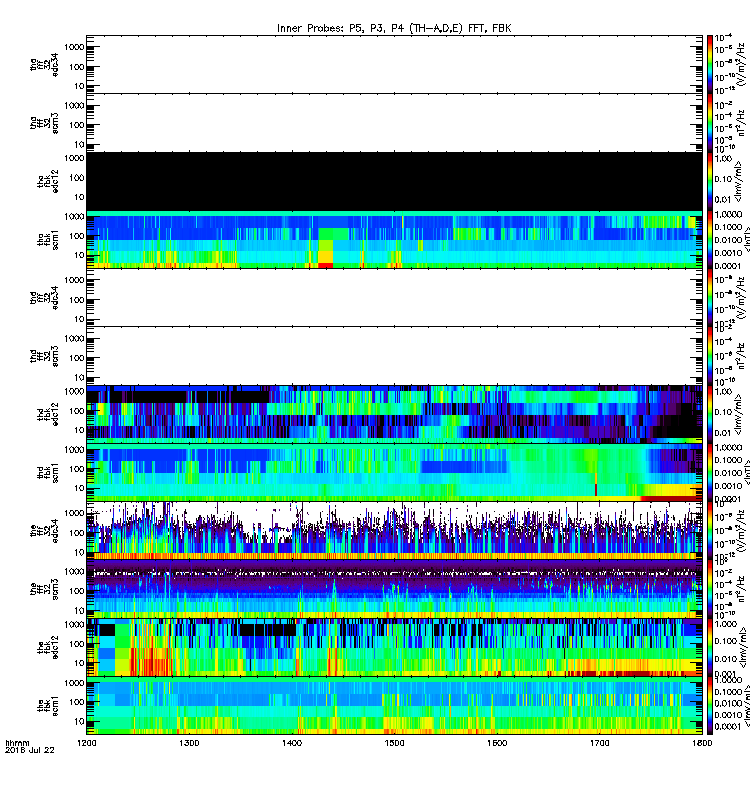This screenshot has width=750, height=800.
Task: Select the empty tha fff edc34 spectrogram panel
Action: coord(394,64)
